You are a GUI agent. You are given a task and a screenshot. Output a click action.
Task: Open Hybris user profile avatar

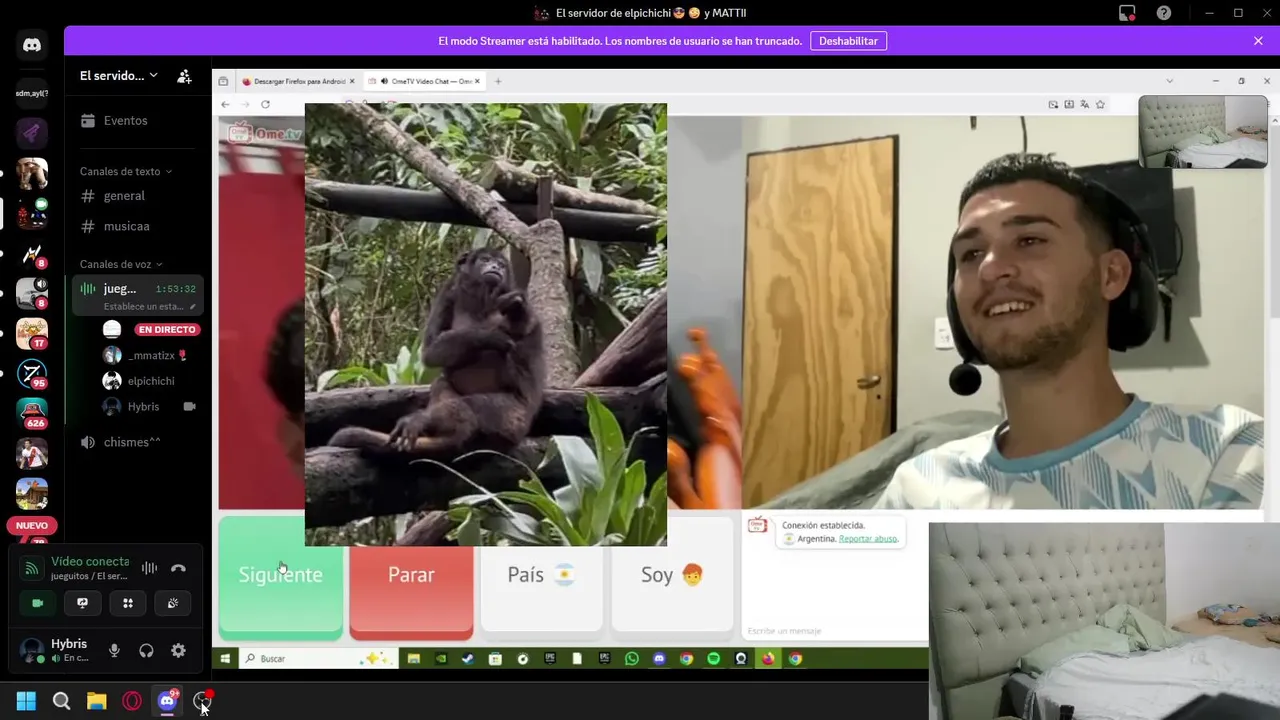point(32,650)
